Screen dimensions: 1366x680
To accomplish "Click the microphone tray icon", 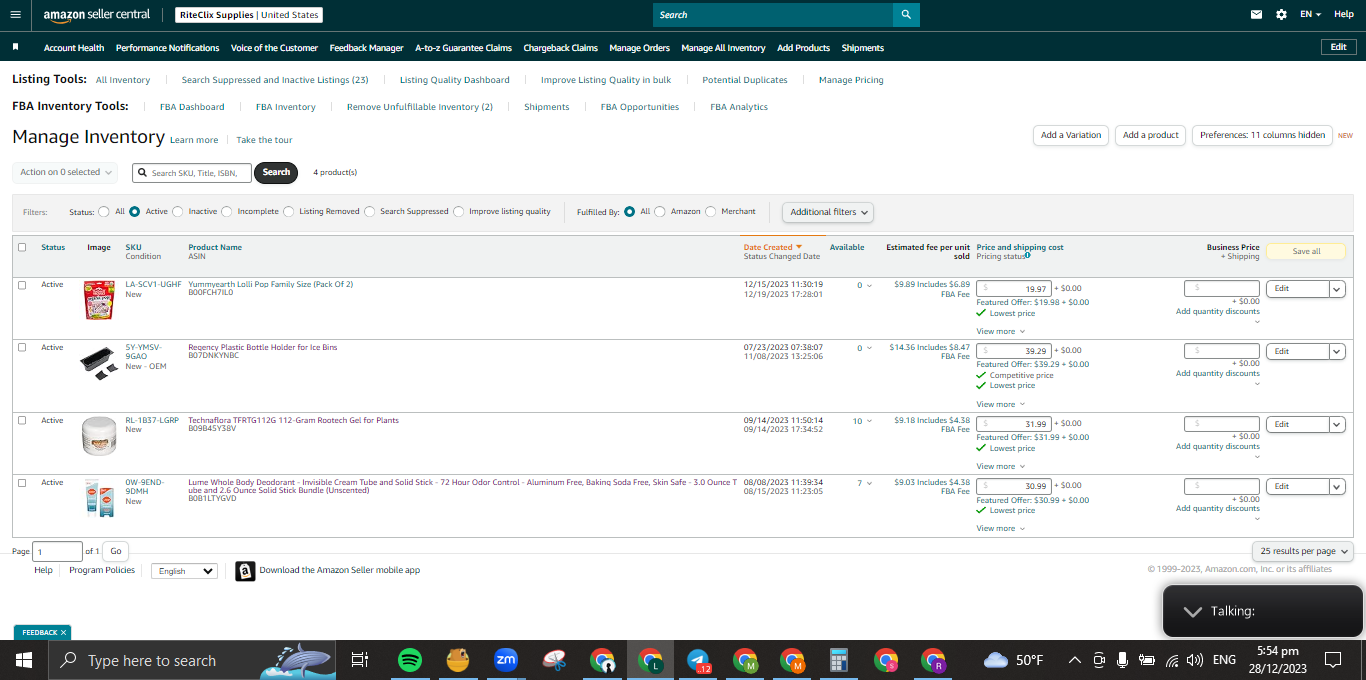I will (x=1122, y=660).
